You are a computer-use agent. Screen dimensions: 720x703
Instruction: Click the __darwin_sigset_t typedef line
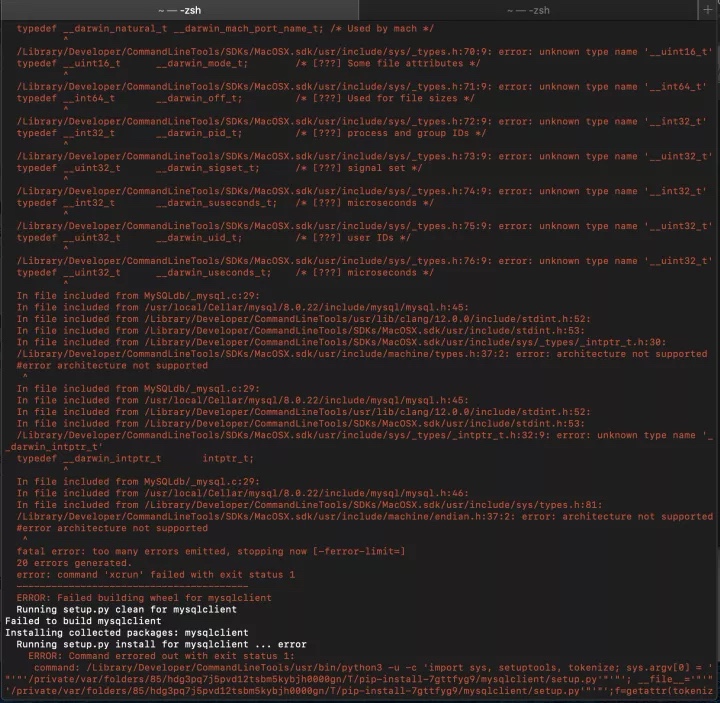[219, 168]
